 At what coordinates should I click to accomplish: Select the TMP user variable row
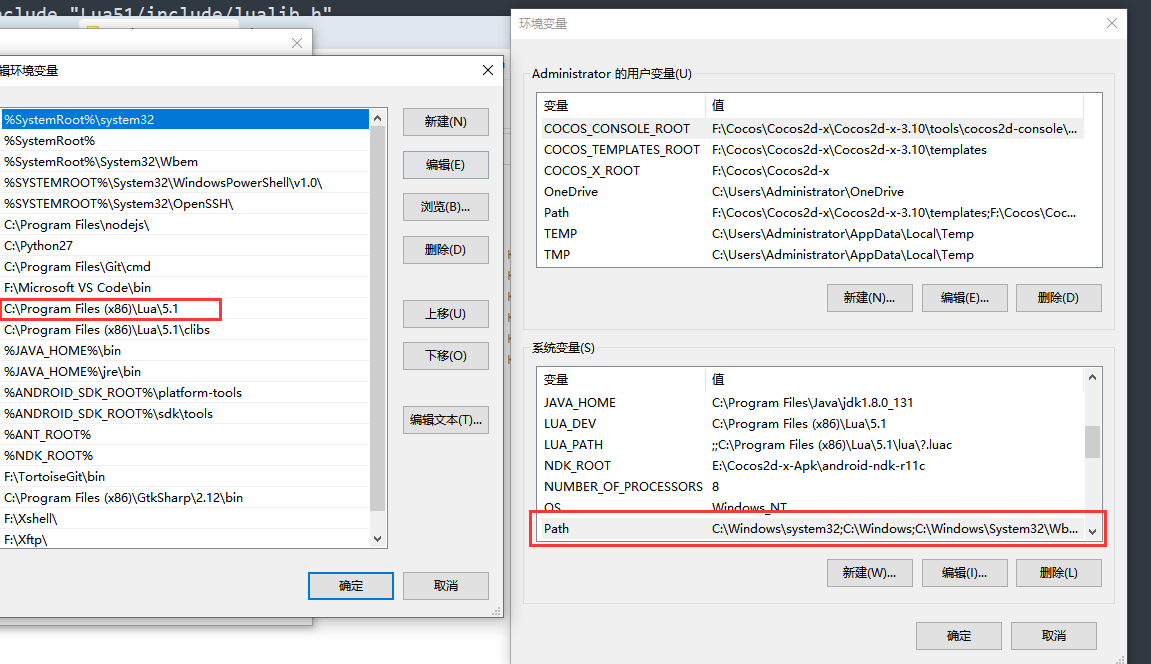pos(811,255)
